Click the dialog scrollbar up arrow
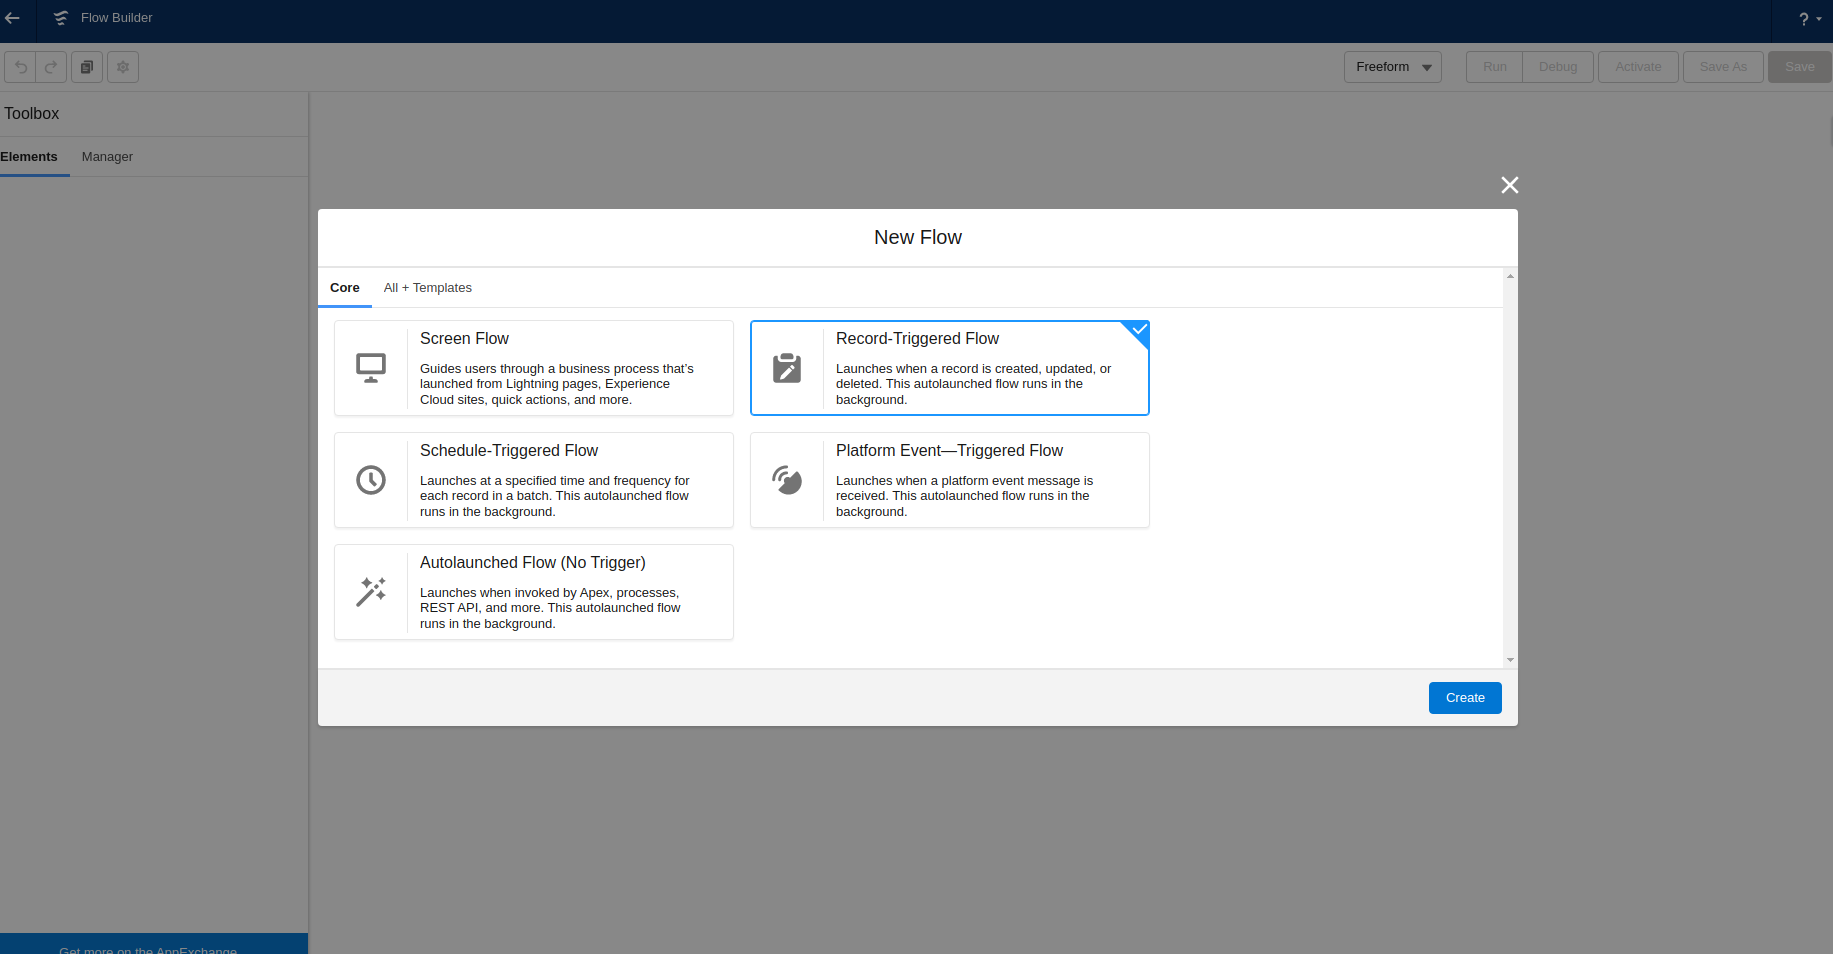Image resolution: width=1833 pixels, height=954 pixels. click(x=1510, y=276)
